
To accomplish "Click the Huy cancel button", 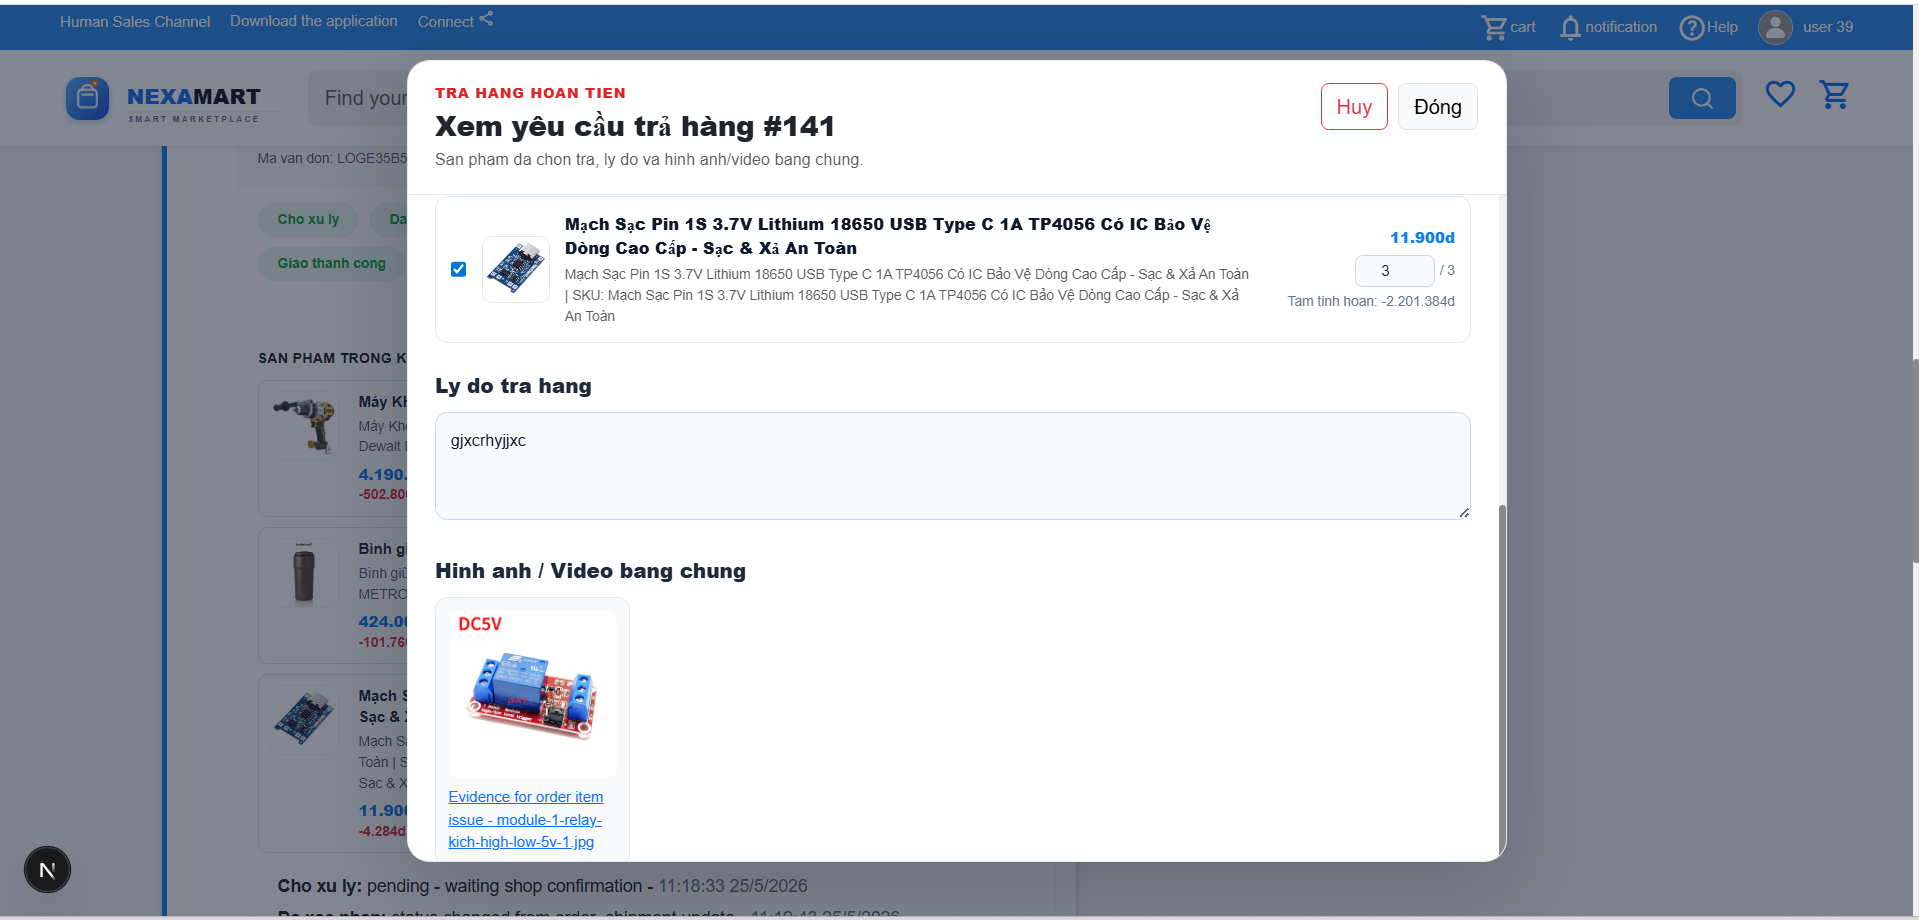I will click(x=1354, y=107).
